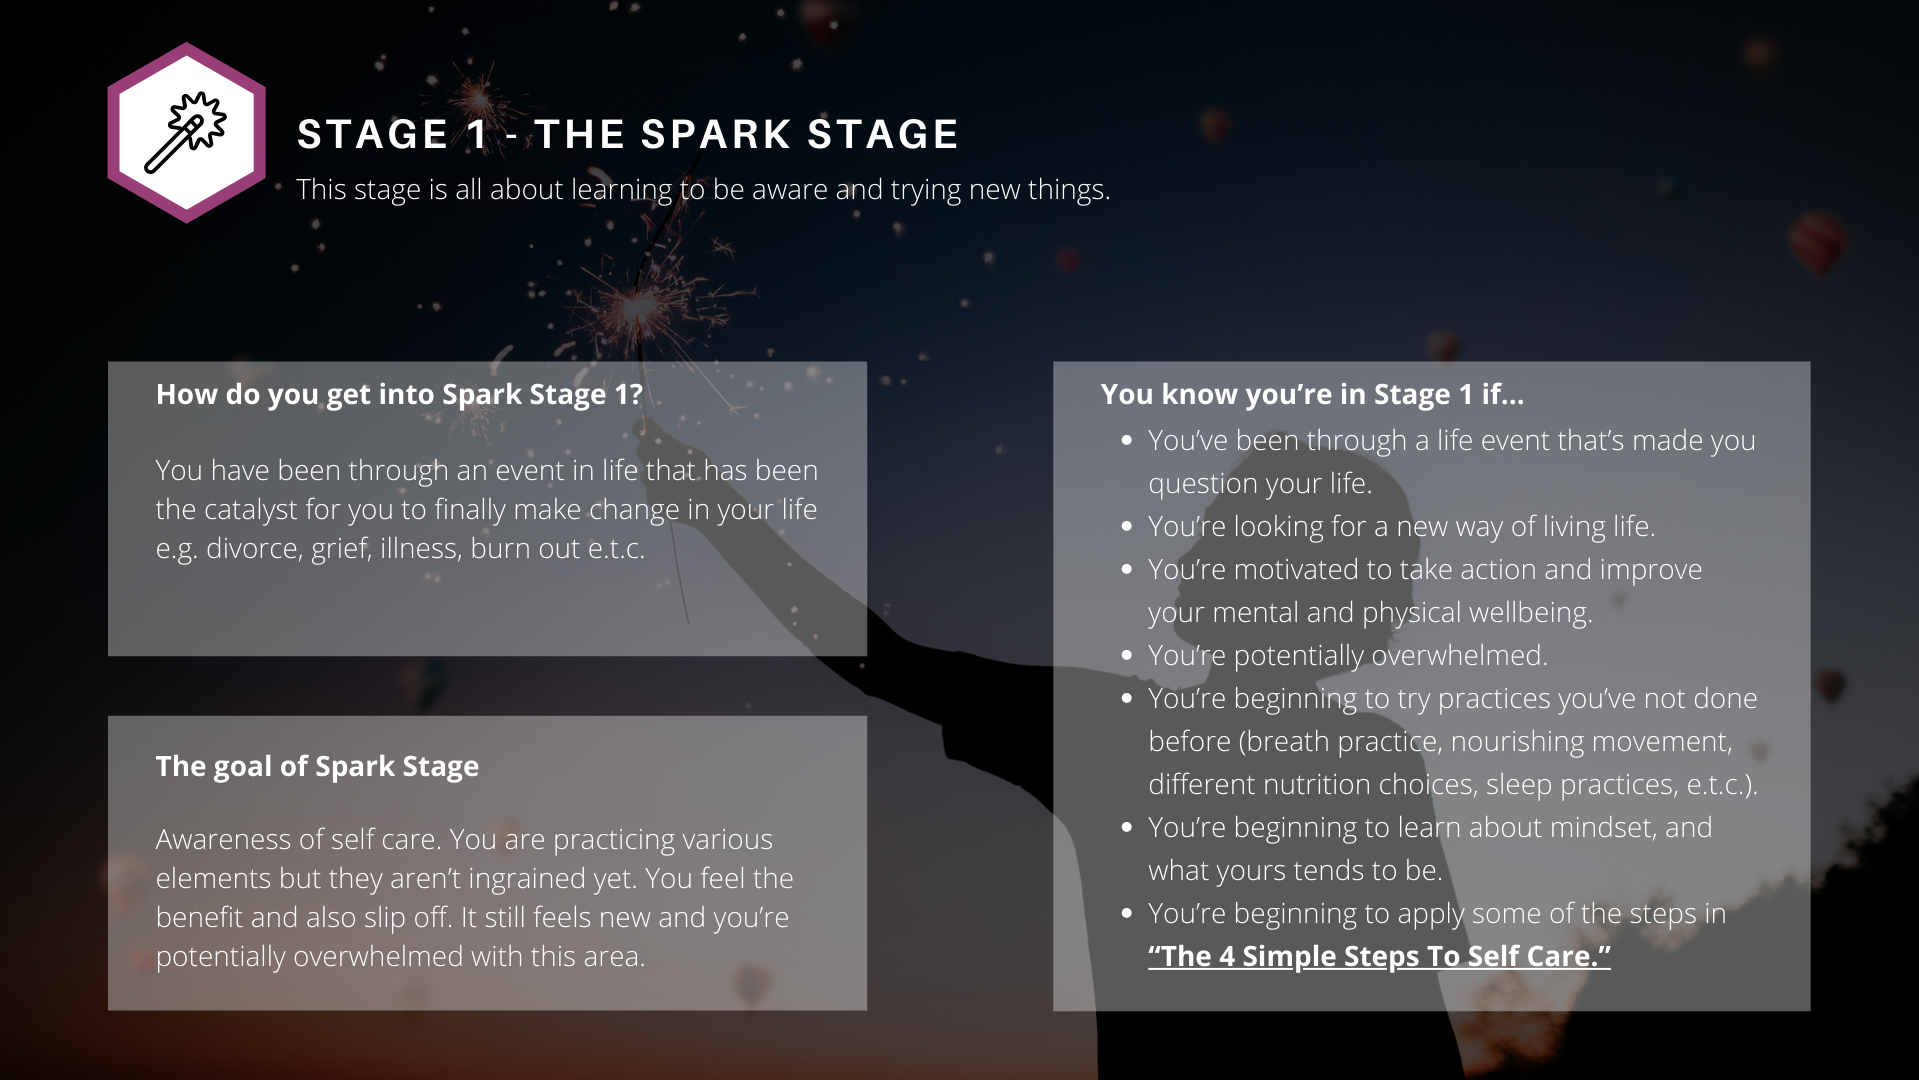Click the "Stage 1 - The Spark Stage" title
Viewport: 1919px width, 1080px height.
click(628, 134)
